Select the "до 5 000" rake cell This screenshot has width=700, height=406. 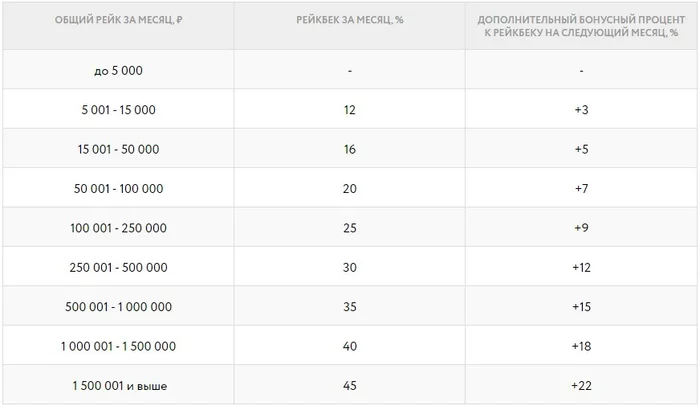coord(118,71)
